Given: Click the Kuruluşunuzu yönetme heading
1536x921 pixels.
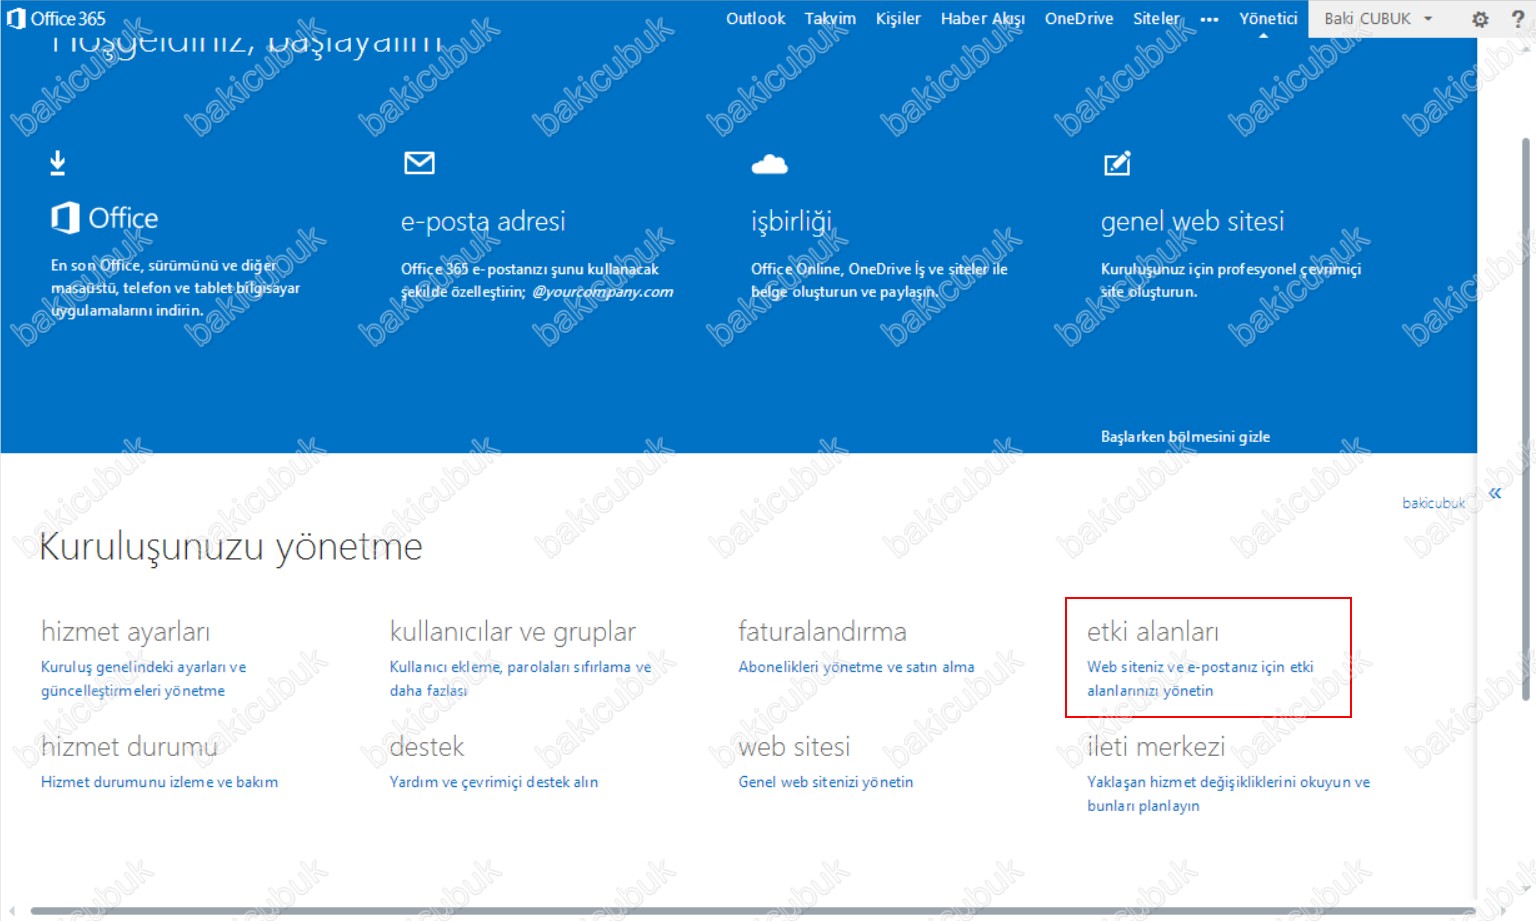Looking at the screenshot, I should coord(230,547).
